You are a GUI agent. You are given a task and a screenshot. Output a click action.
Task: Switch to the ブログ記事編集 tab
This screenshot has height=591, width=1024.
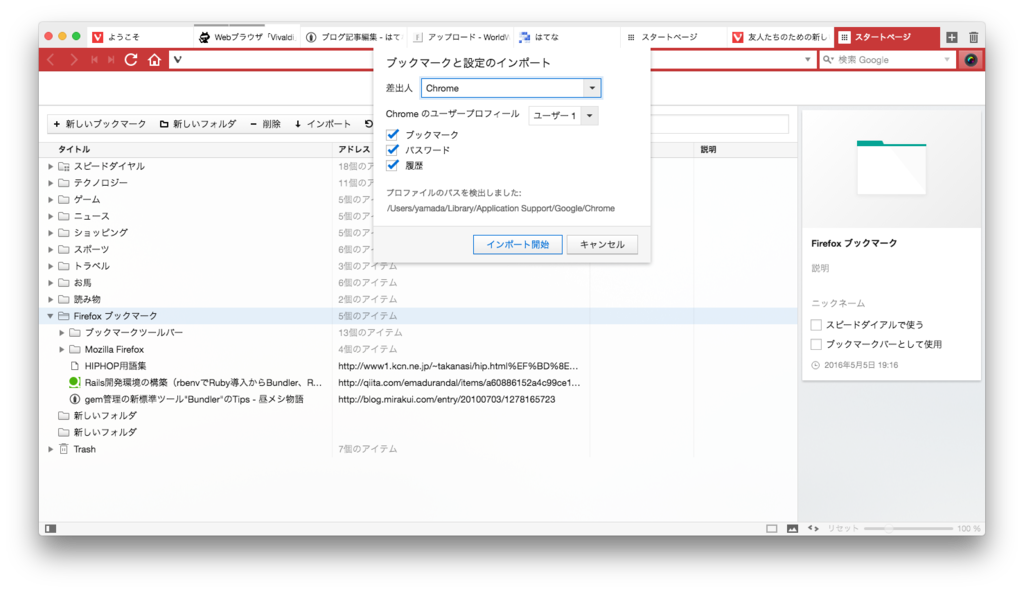click(354, 37)
